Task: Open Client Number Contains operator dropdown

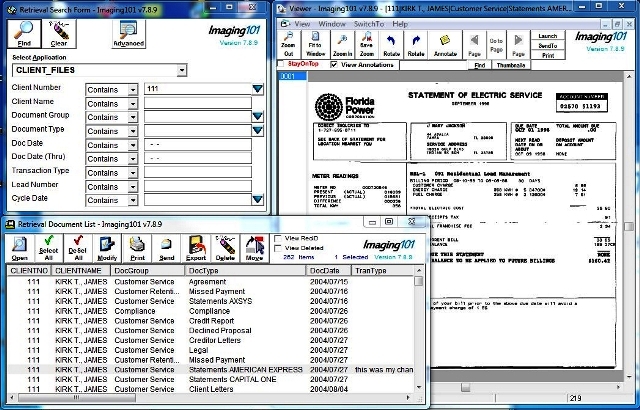Action: (x=133, y=90)
